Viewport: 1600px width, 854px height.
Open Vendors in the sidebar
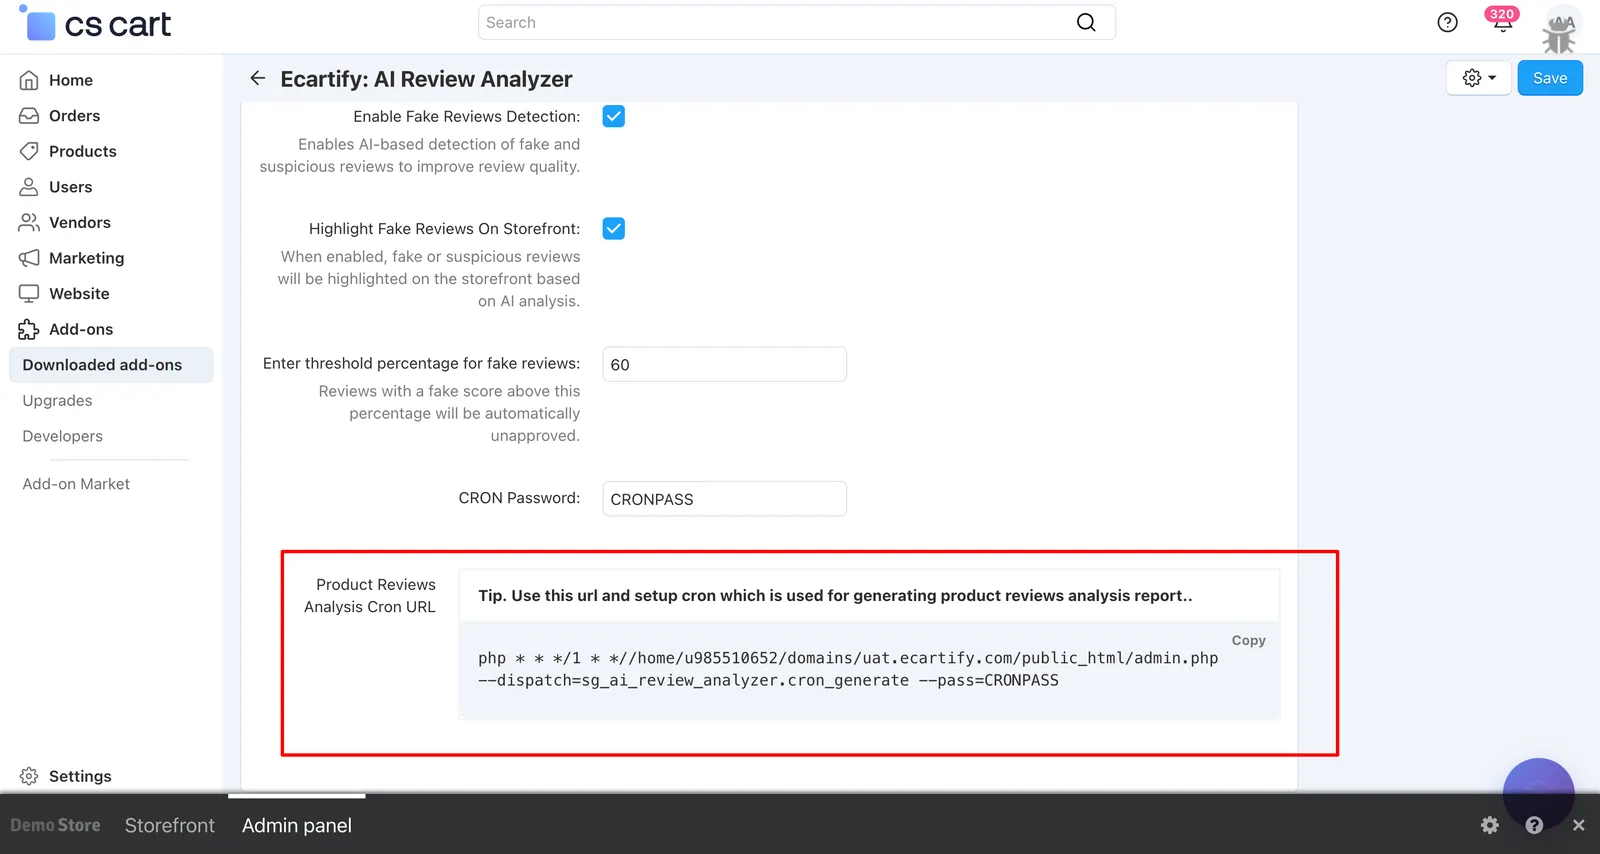pyautogui.click(x=79, y=222)
